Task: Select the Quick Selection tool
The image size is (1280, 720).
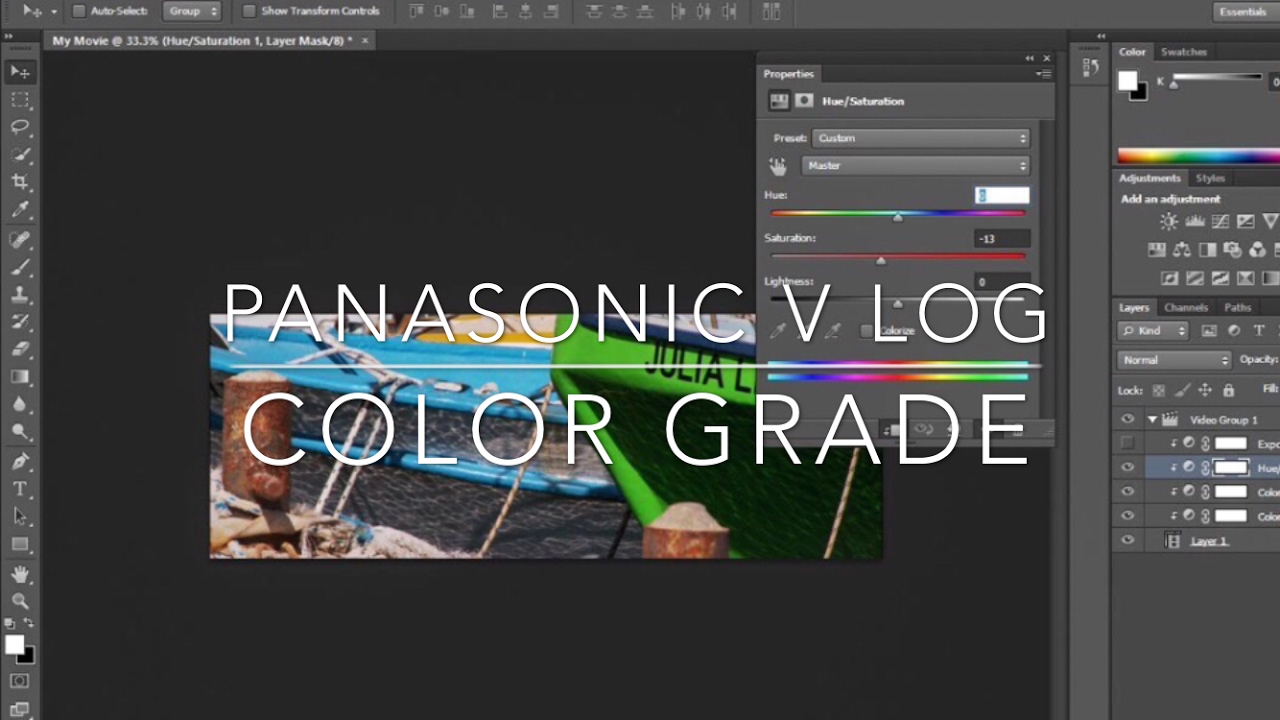Action: [x=19, y=154]
